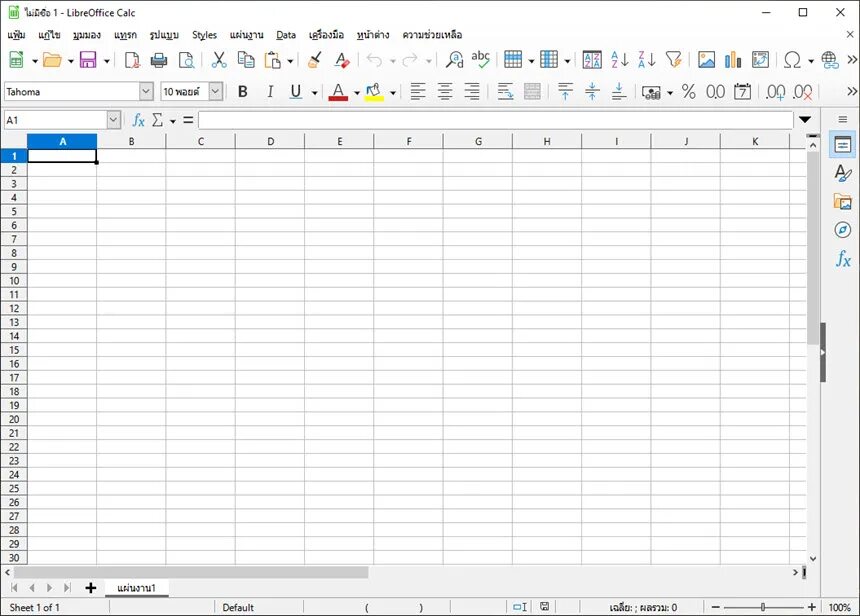Screen dimensions: 860x616
Task: Apply the yellow background color swatch
Action: 375,92
